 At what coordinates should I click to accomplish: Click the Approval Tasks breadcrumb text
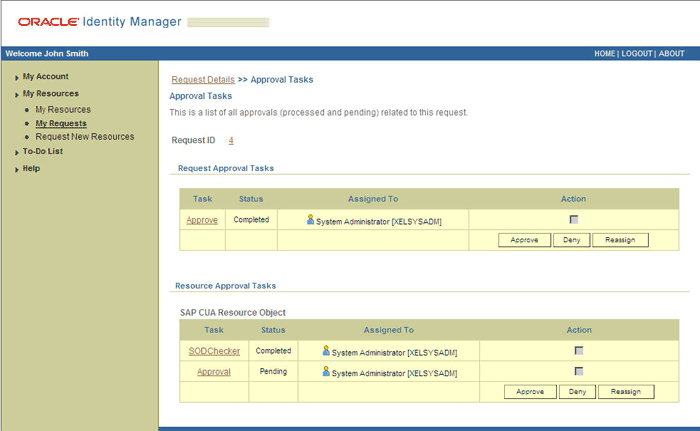click(282, 80)
